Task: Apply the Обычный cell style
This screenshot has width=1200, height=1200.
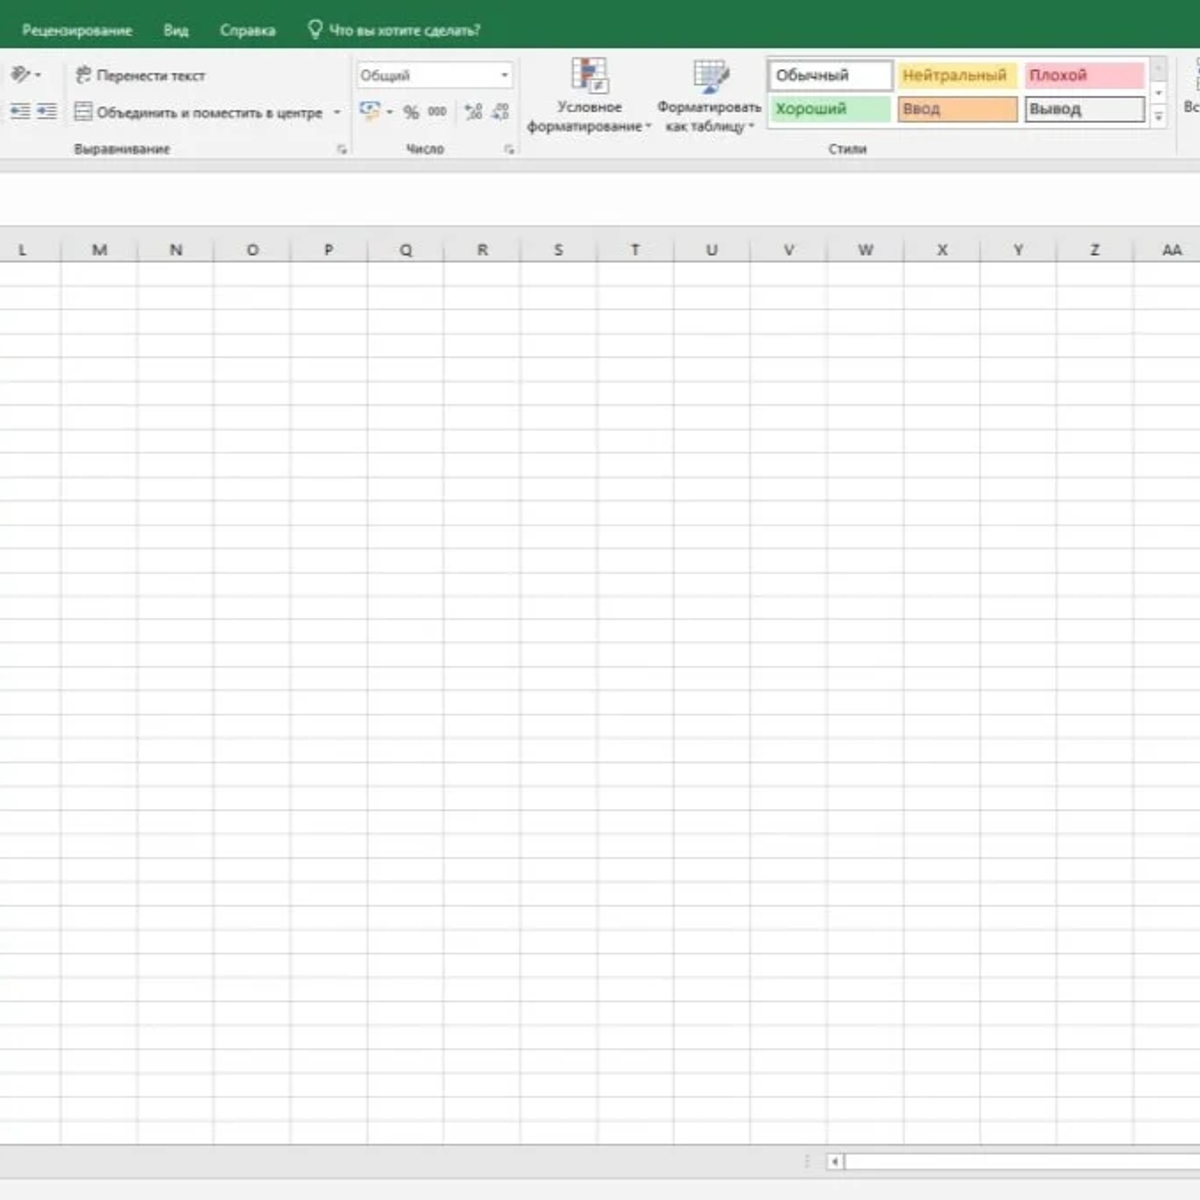Action: click(829, 75)
